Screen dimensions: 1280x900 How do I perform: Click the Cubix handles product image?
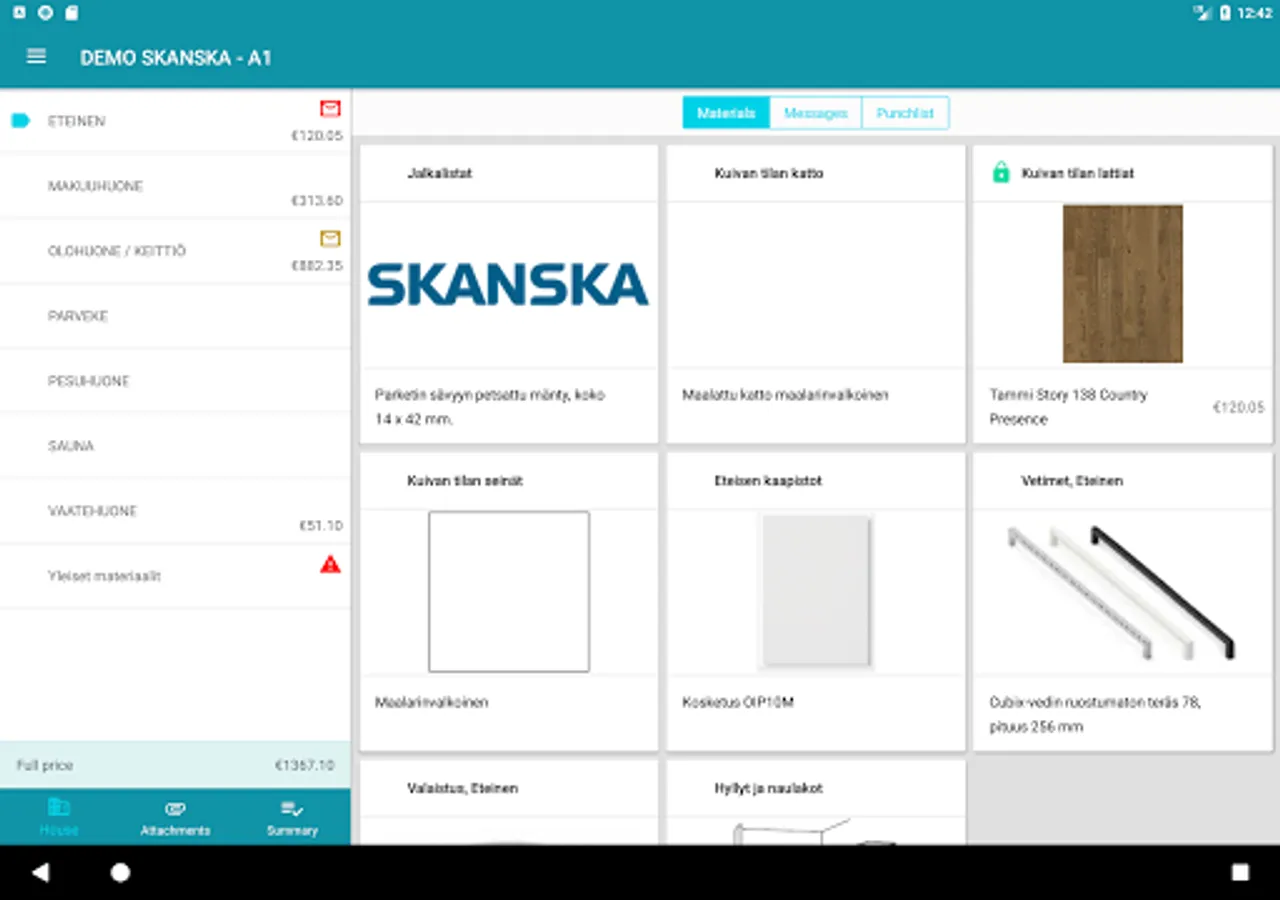tap(1122, 592)
